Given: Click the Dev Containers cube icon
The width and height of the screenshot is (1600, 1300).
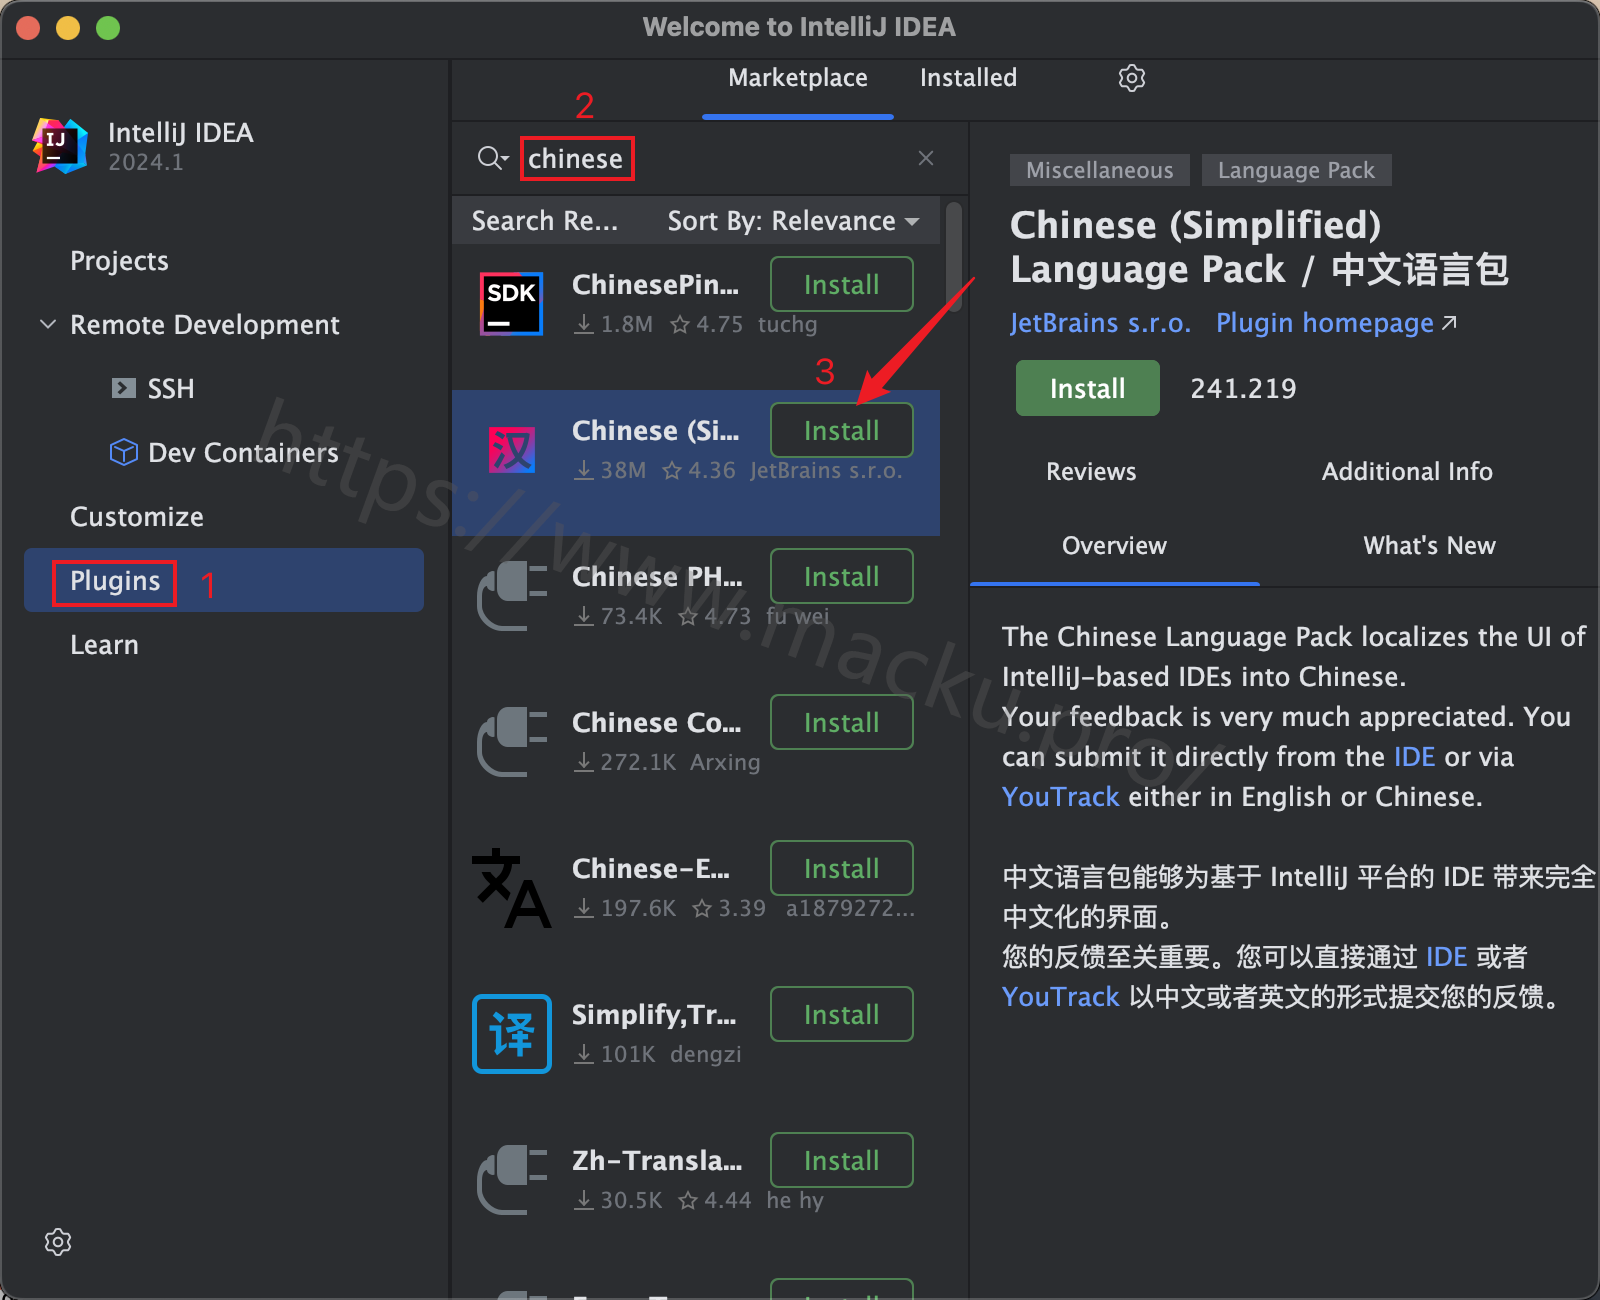Looking at the screenshot, I should [123, 452].
